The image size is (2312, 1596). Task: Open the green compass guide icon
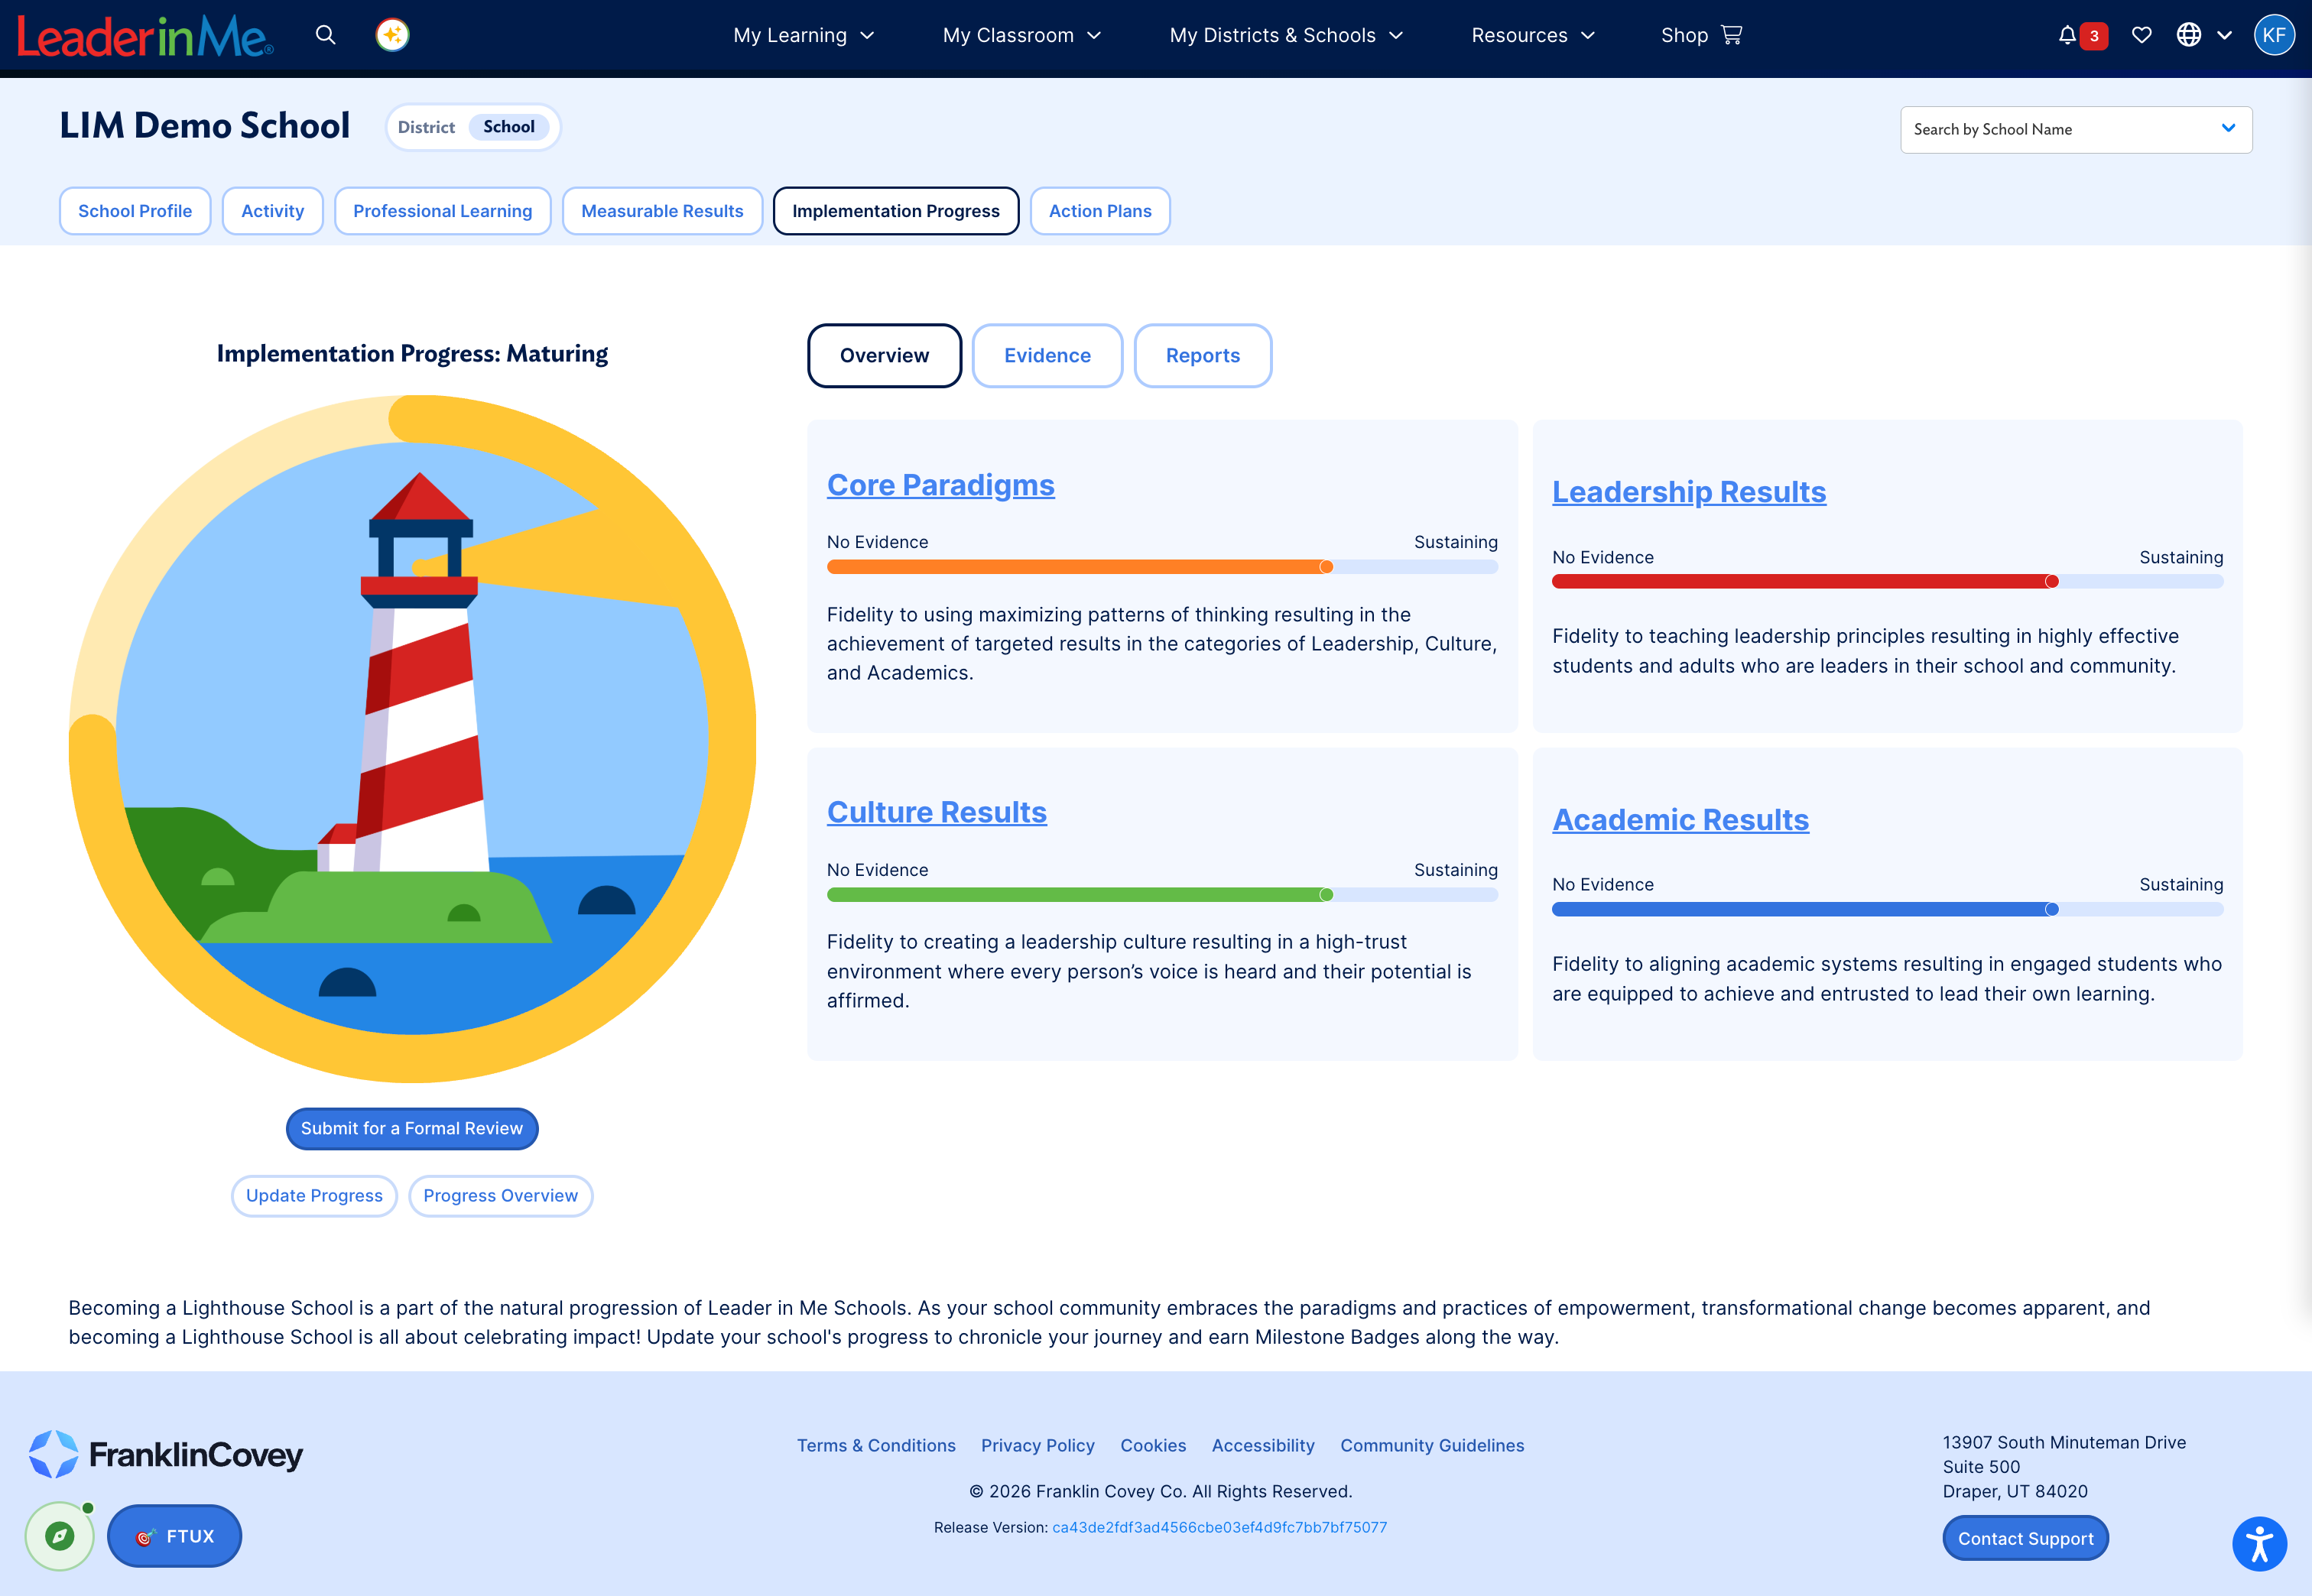point(60,1536)
